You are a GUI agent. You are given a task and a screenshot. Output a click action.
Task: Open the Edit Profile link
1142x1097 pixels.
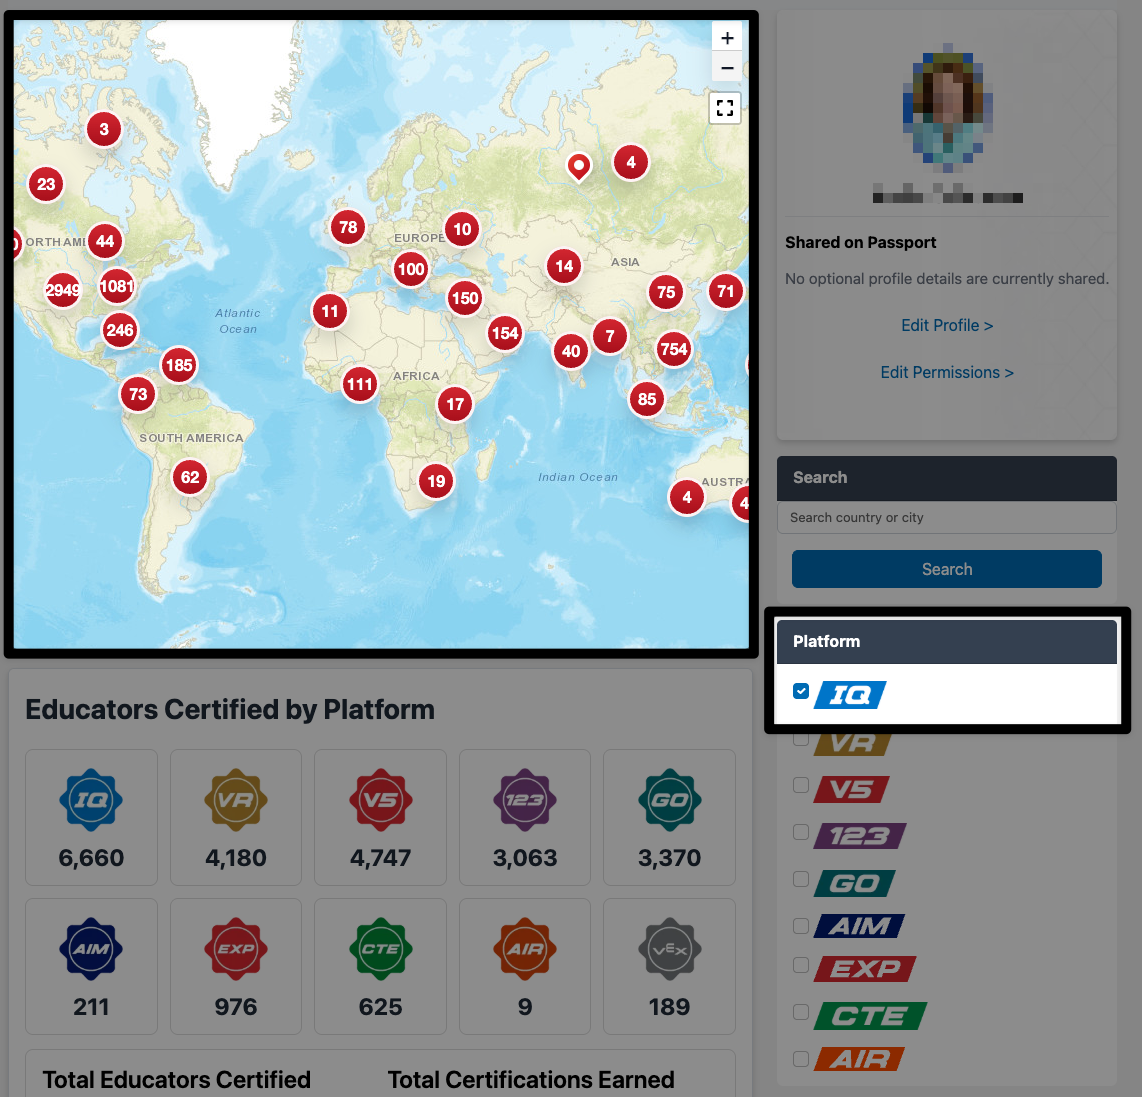[947, 325]
